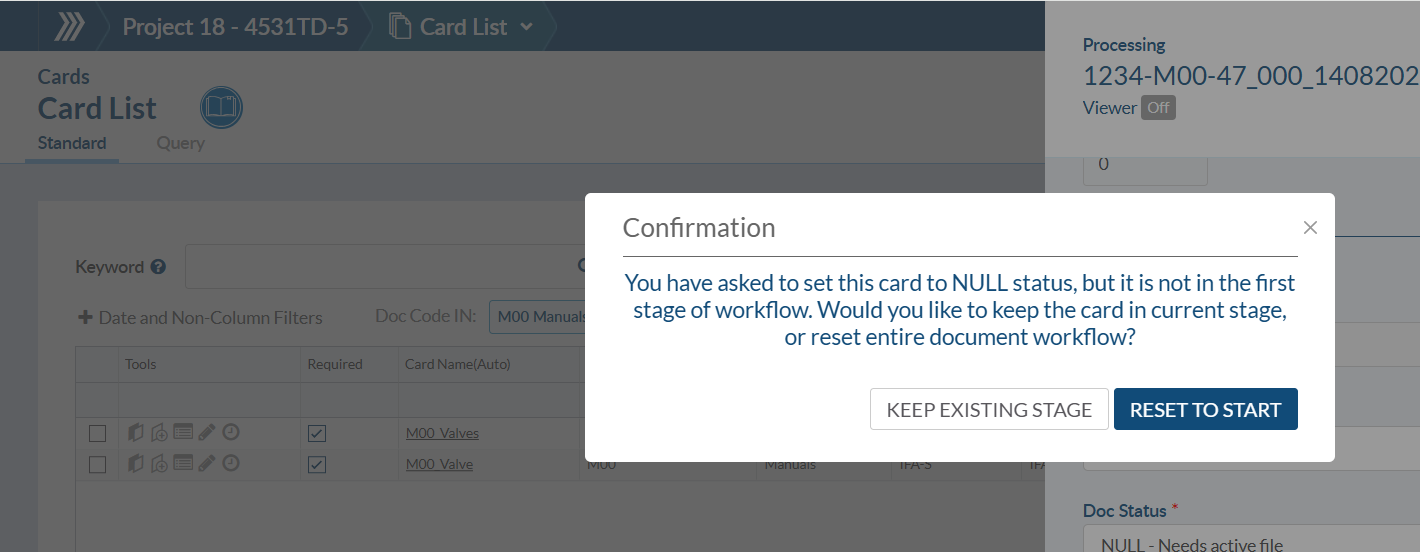This screenshot has height=552, width=1420.
Task: Click the documents icon in M00_Valves row
Action: click(137, 433)
